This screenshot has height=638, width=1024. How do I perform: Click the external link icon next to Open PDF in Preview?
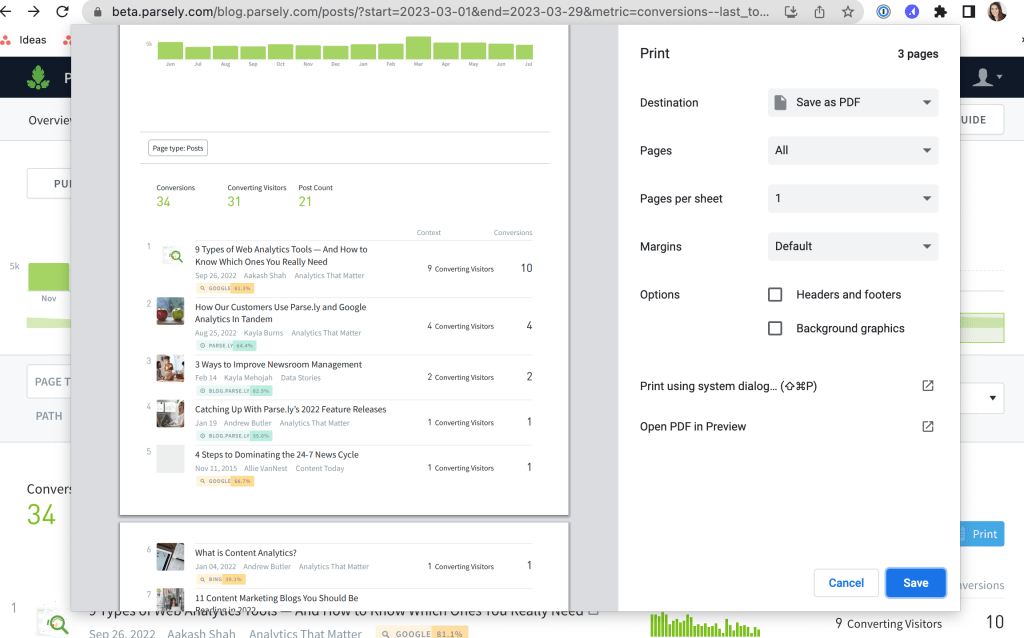(x=927, y=425)
